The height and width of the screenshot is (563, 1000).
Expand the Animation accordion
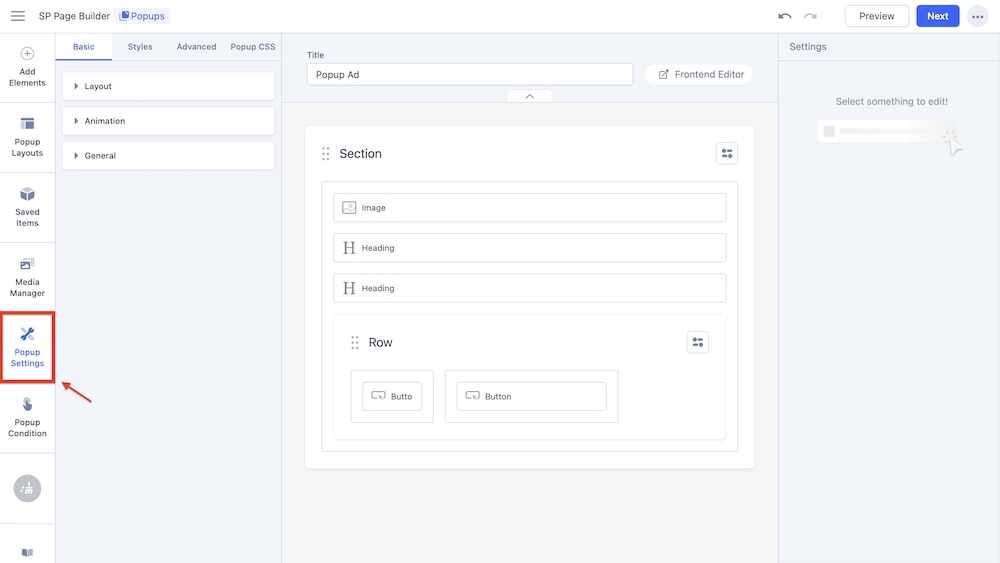pyautogui.click(x=168, y=121)
